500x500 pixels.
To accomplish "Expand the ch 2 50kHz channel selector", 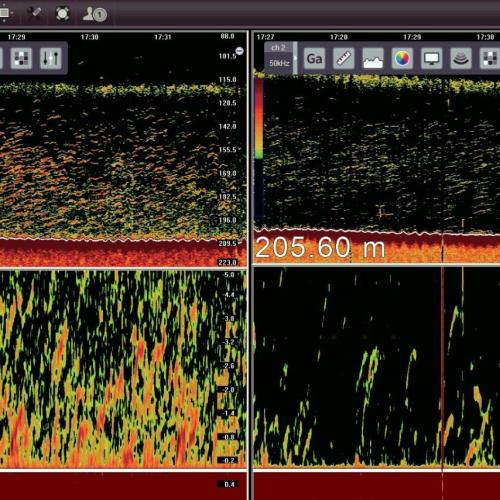I will tap(280, 58).
